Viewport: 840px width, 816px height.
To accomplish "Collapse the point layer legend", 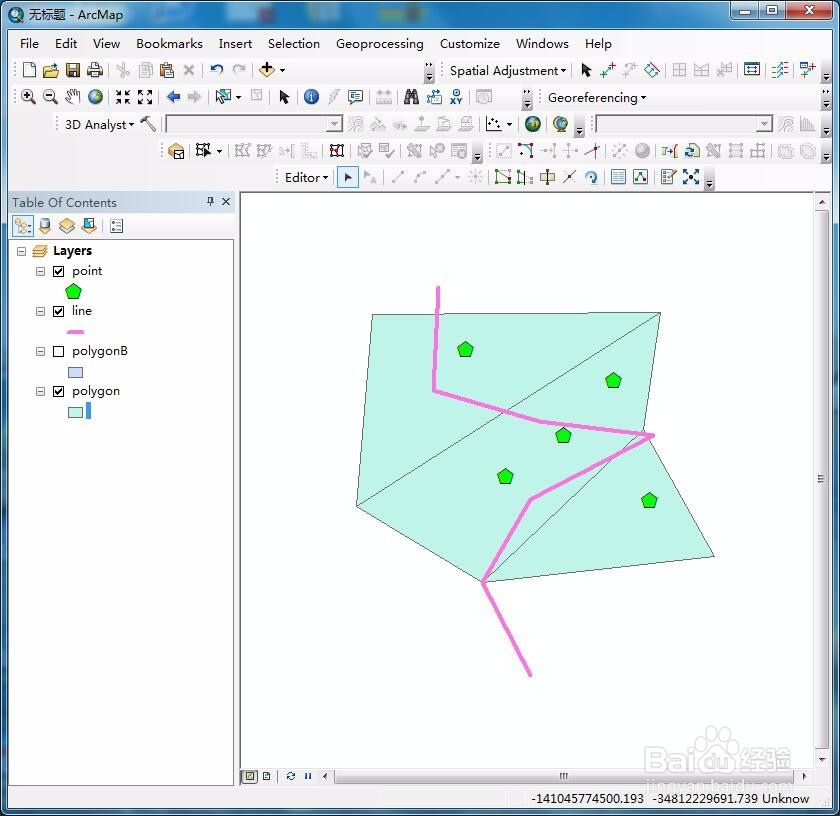I will pos(40,272).
